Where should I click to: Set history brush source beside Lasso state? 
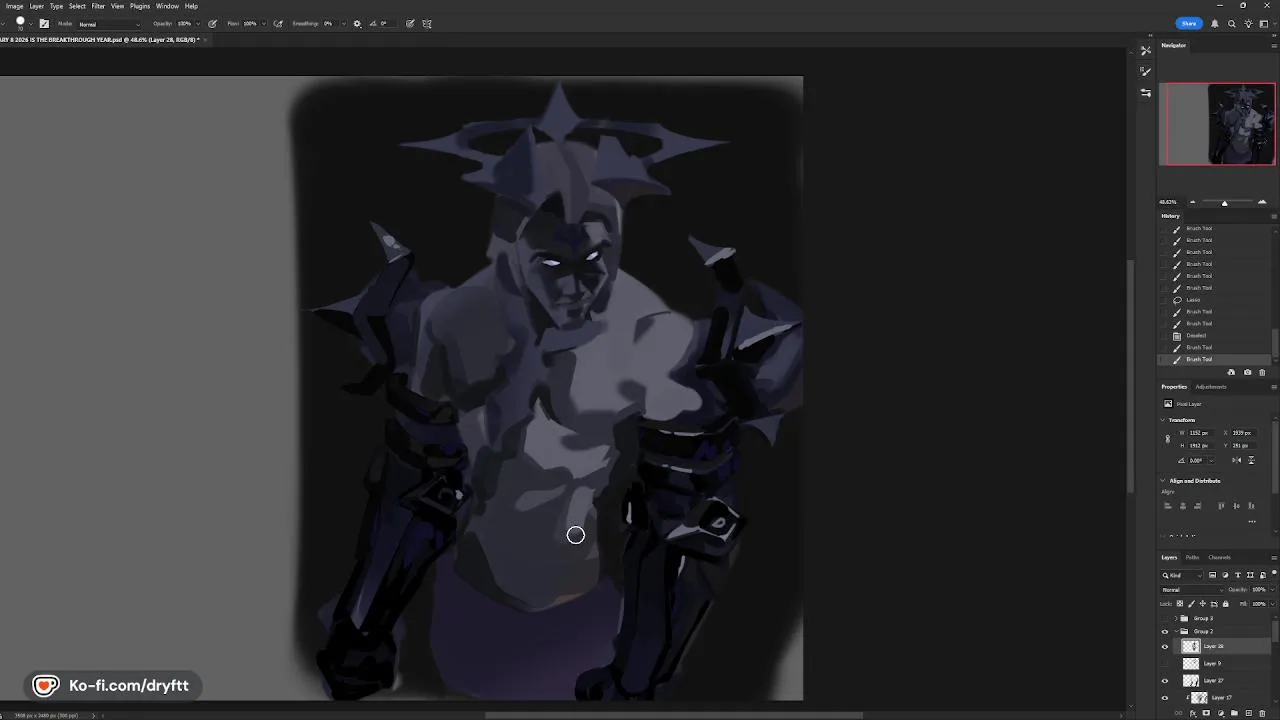point(1164,300)
